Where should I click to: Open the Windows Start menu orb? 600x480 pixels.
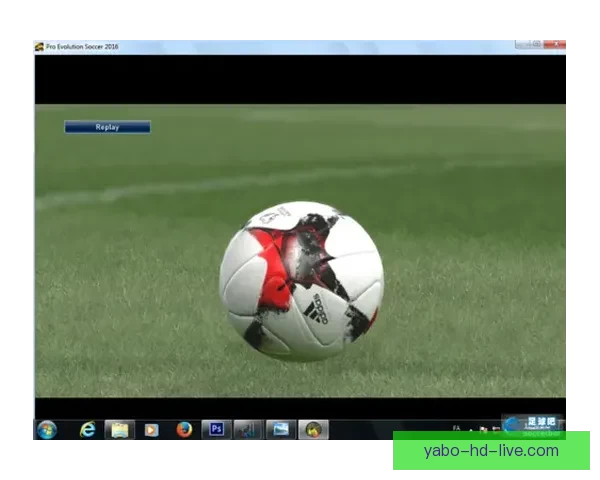[46, 429]
